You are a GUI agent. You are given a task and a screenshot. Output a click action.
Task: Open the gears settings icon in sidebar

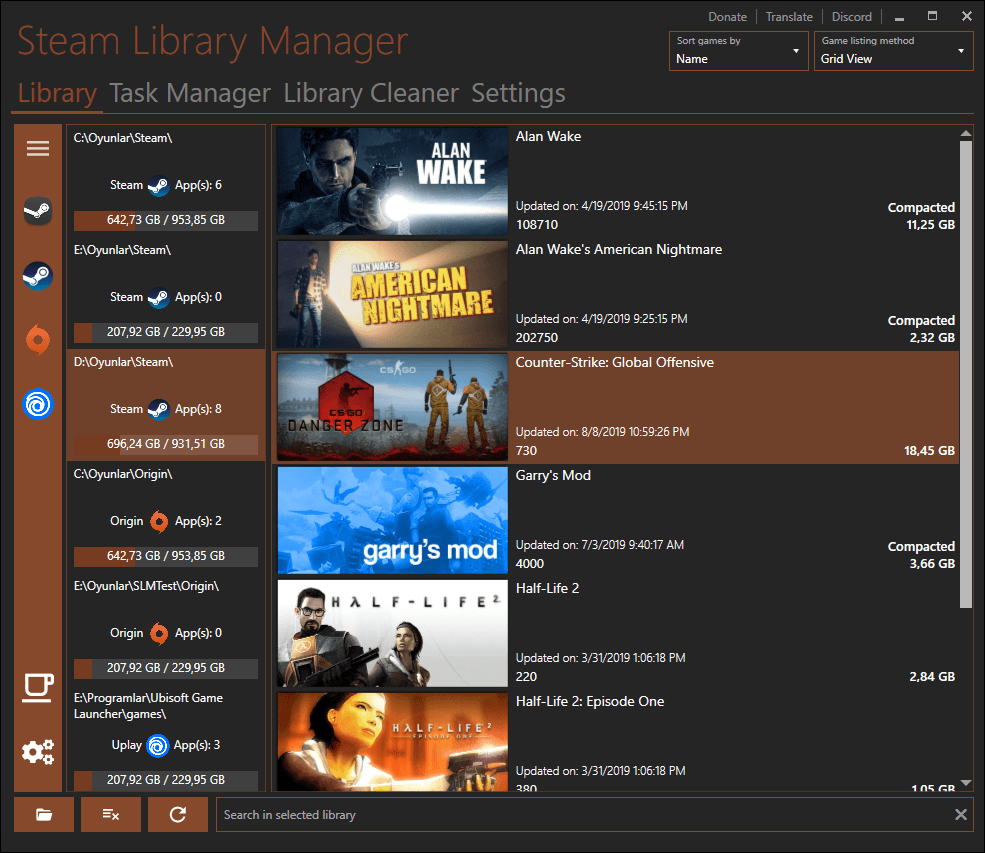point(37,751)
